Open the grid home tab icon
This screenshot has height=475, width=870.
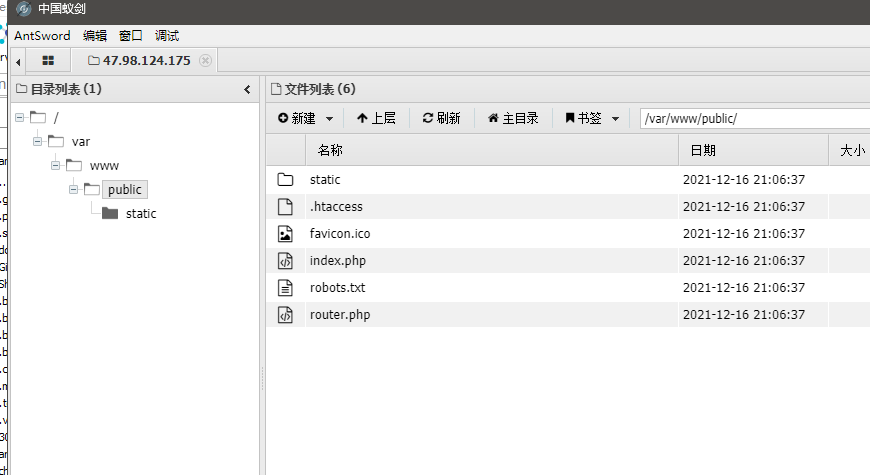[x=48, y=60]
